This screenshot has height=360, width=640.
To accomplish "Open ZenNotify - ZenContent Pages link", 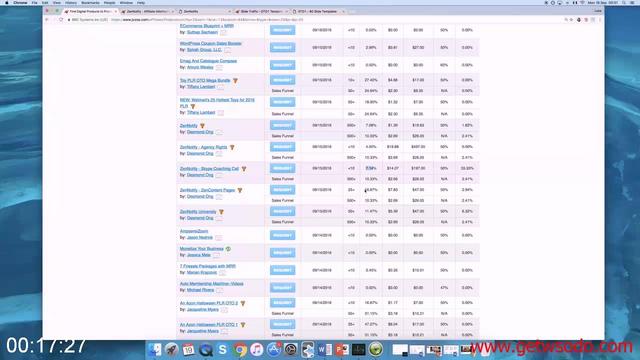I will [207, 190].
